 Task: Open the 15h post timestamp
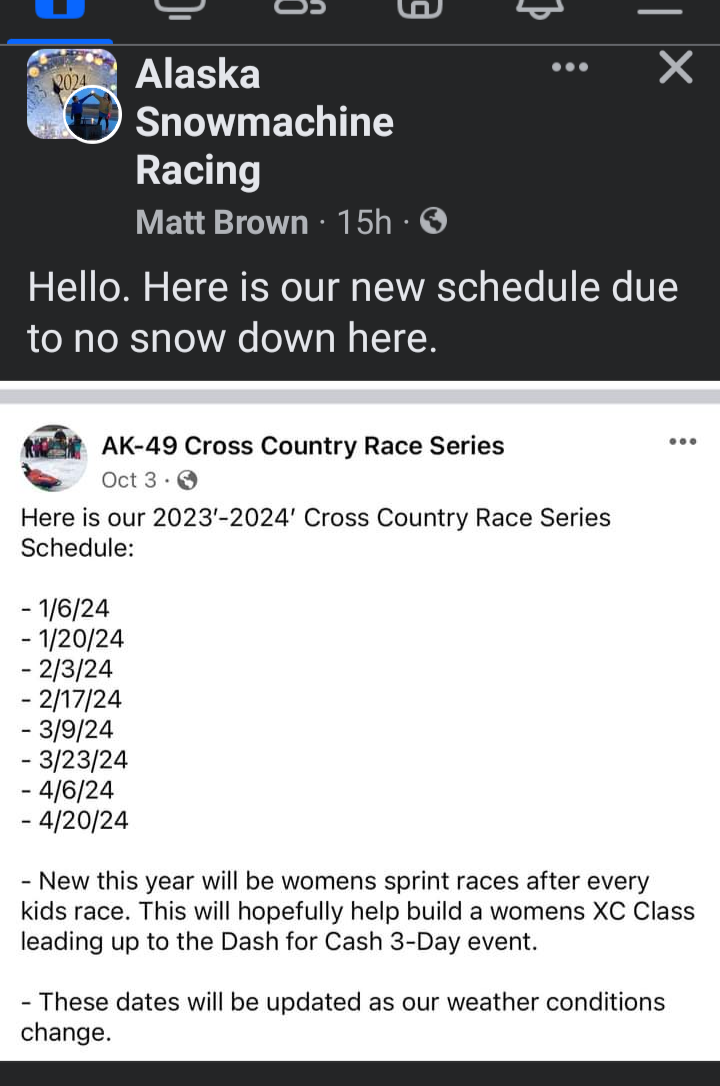pos(364,222)
